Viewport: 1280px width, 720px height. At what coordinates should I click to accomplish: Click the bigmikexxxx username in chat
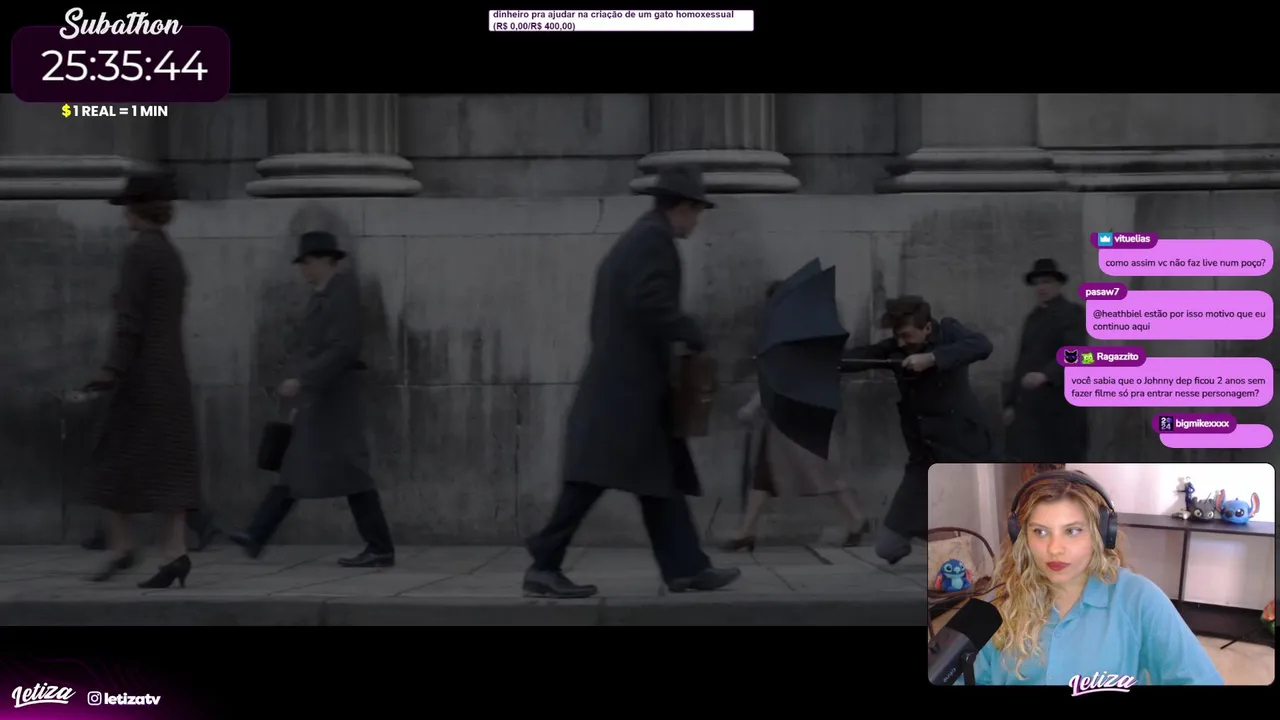tap(1202, 424)
